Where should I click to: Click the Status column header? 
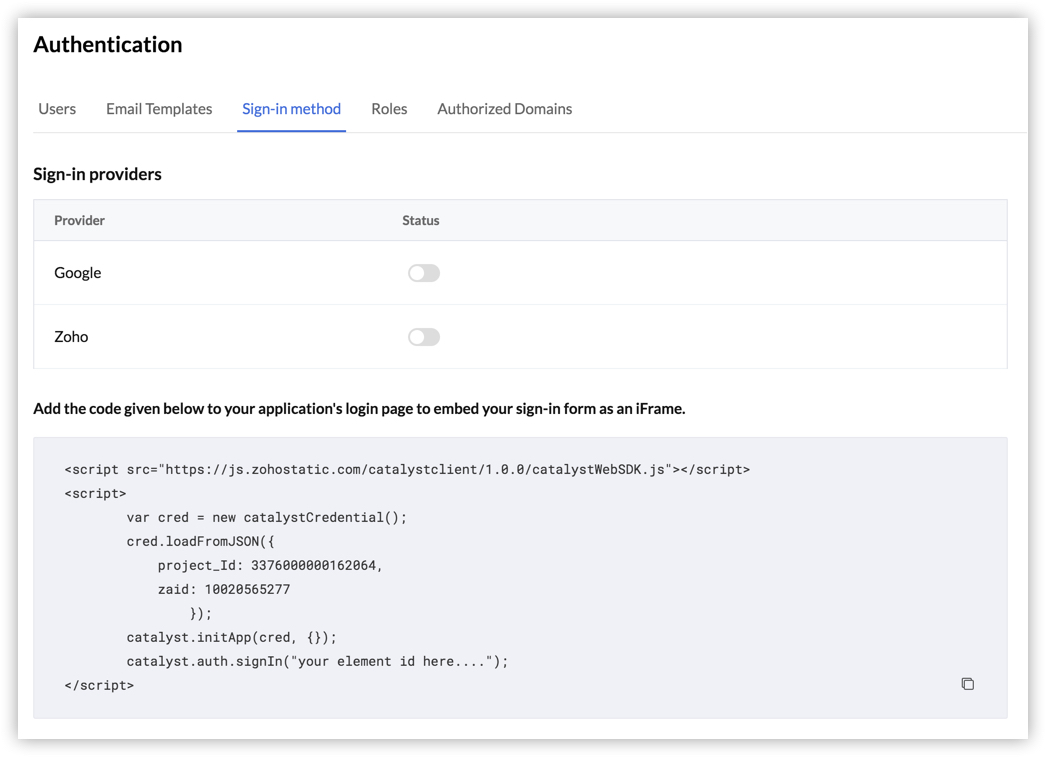421,220
